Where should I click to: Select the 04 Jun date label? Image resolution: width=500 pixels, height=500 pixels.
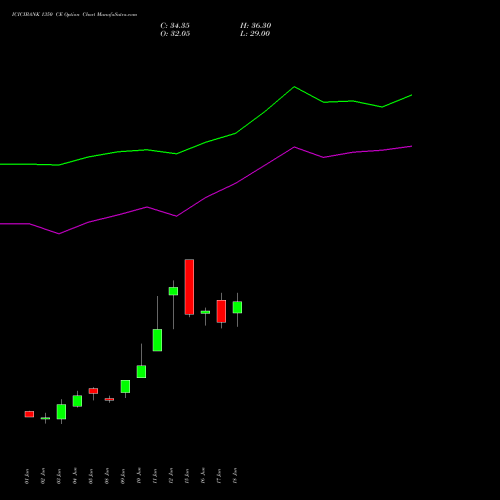(75, 476)
